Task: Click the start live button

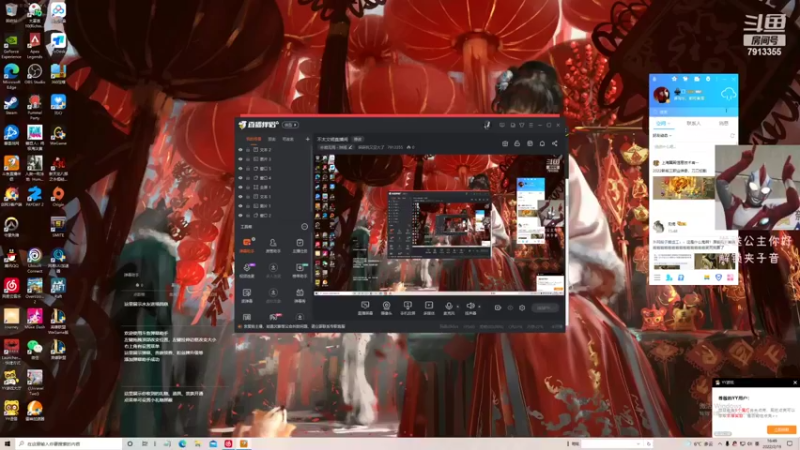Action: pos(544,308)
